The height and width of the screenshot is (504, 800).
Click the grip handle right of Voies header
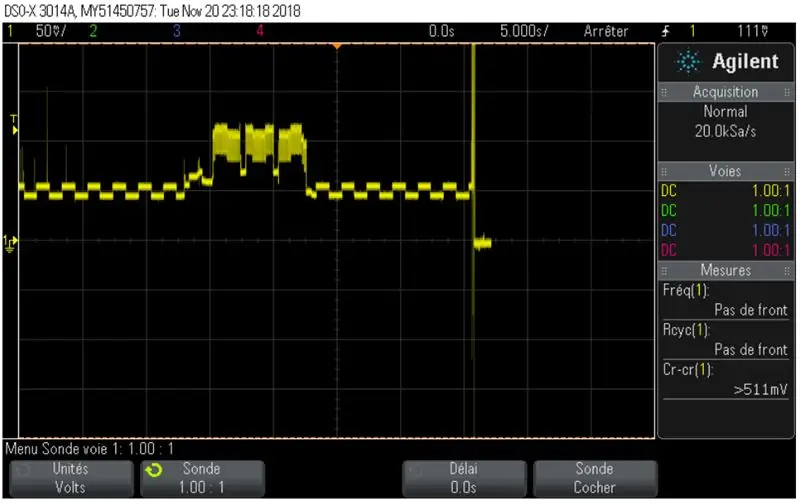coord(787,171)
